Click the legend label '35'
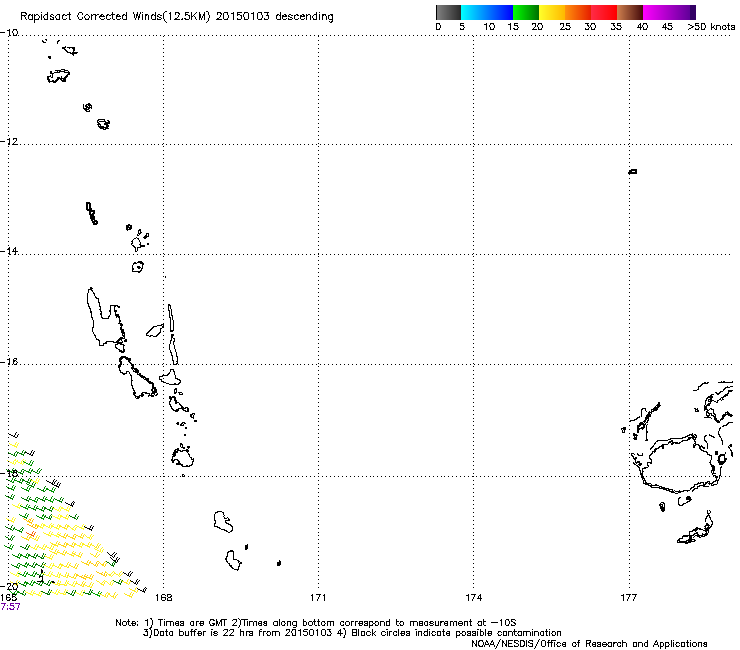The image size is (740, 650). (x=616, y=27)
